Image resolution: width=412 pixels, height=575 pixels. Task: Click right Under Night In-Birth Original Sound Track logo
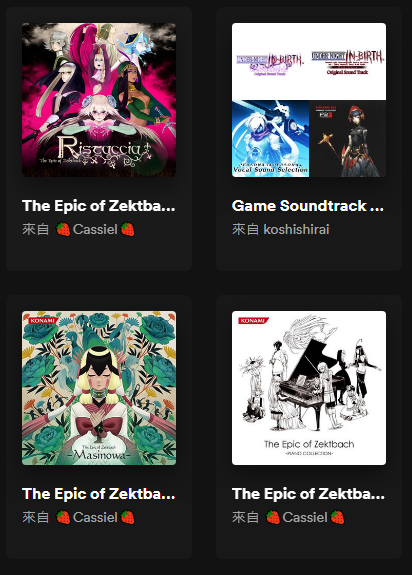pyautogui.click(x=347, y=62)
